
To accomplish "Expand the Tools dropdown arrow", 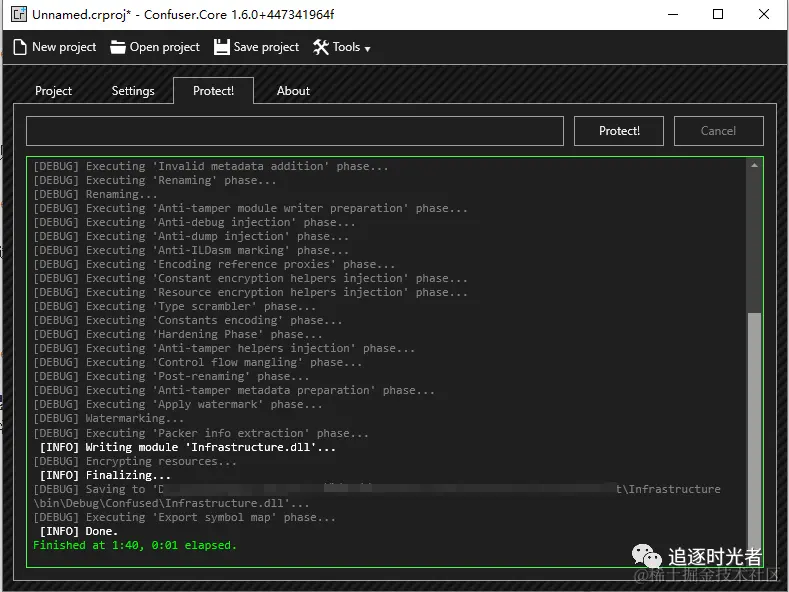I will pos(367,49).
